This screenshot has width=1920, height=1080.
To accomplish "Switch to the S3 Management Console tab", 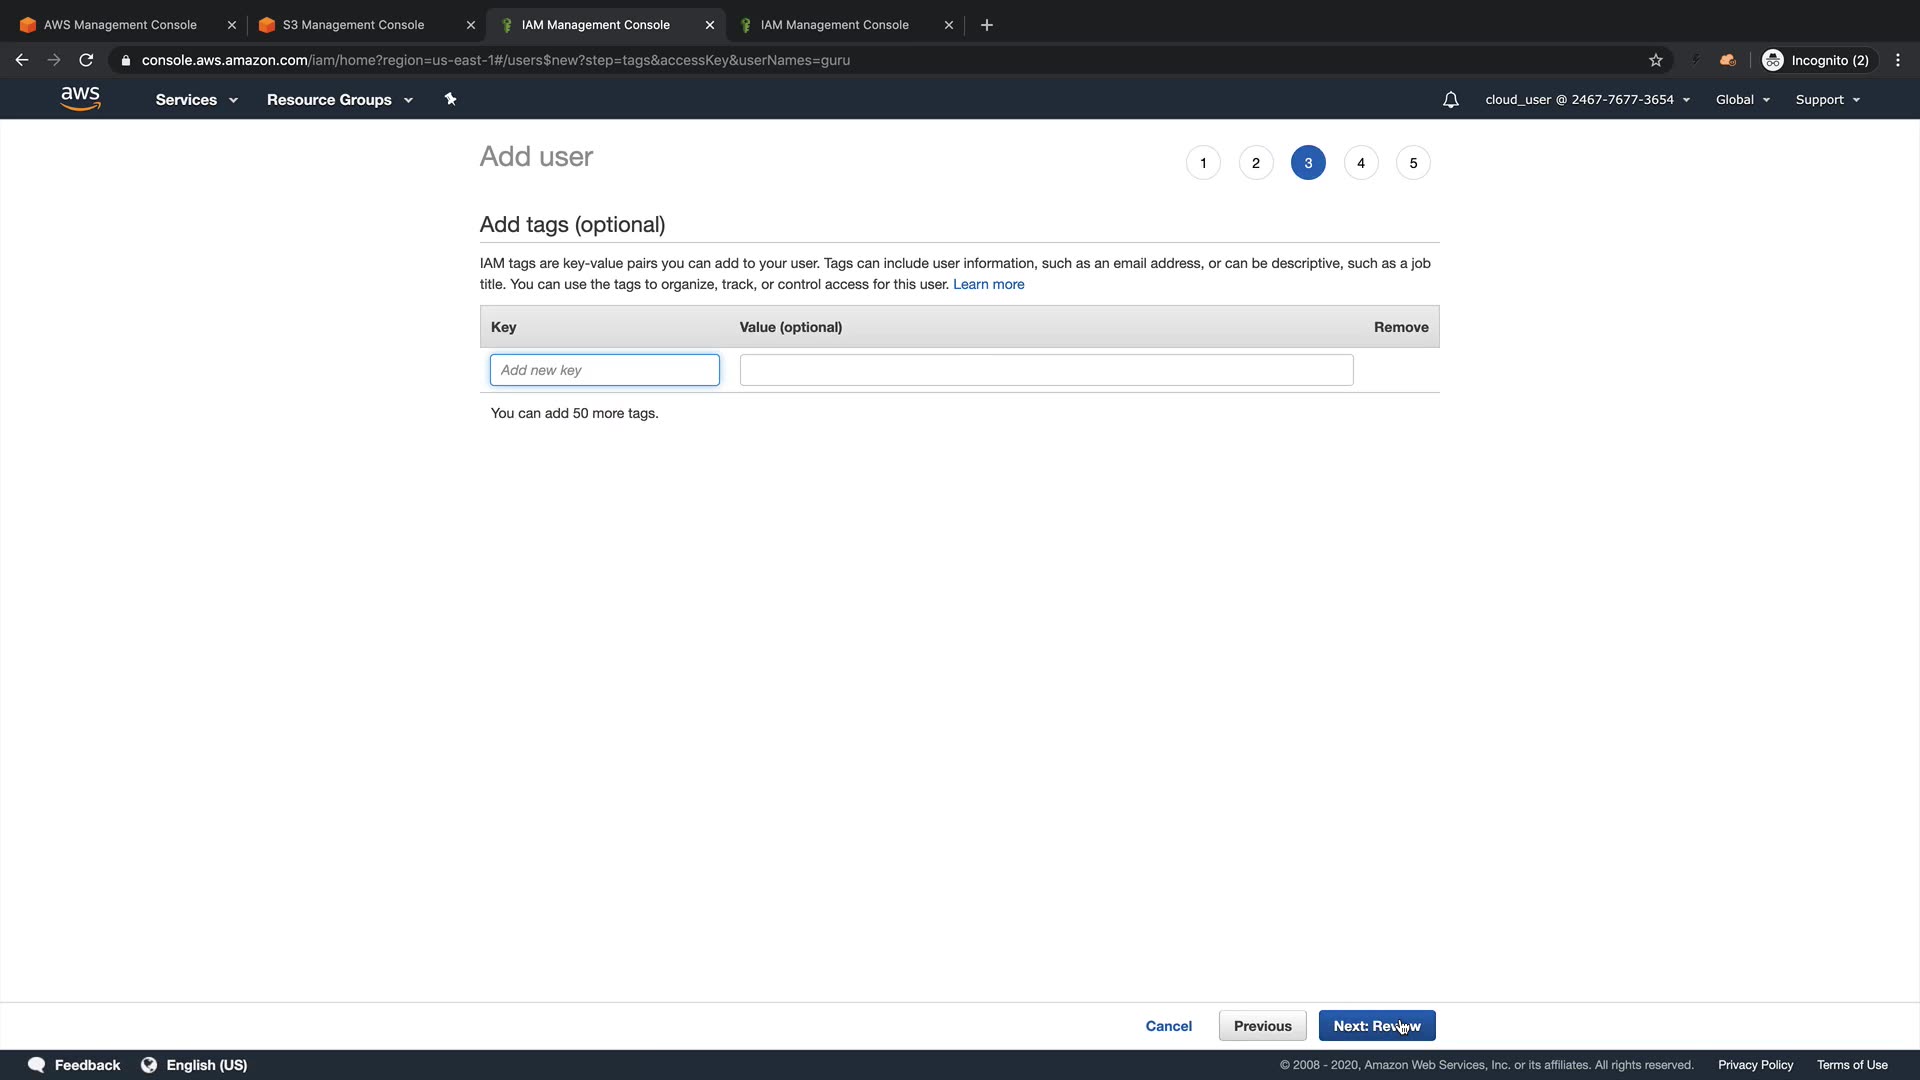I will [x=353, y=25].
